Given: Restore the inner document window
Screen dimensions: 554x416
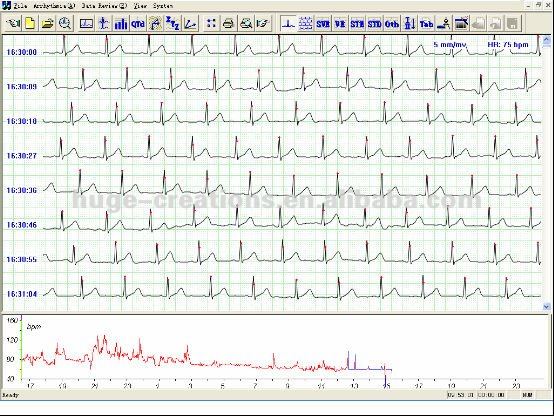Looking at the screenshot, I should click(539, 5).
